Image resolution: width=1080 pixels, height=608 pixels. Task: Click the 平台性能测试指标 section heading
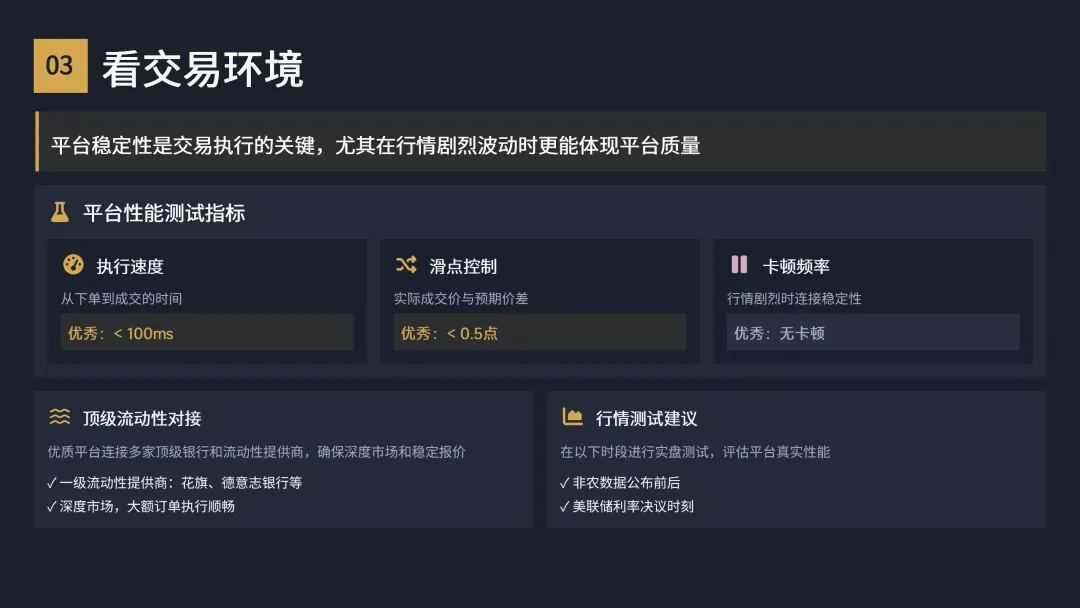(164, 213)
